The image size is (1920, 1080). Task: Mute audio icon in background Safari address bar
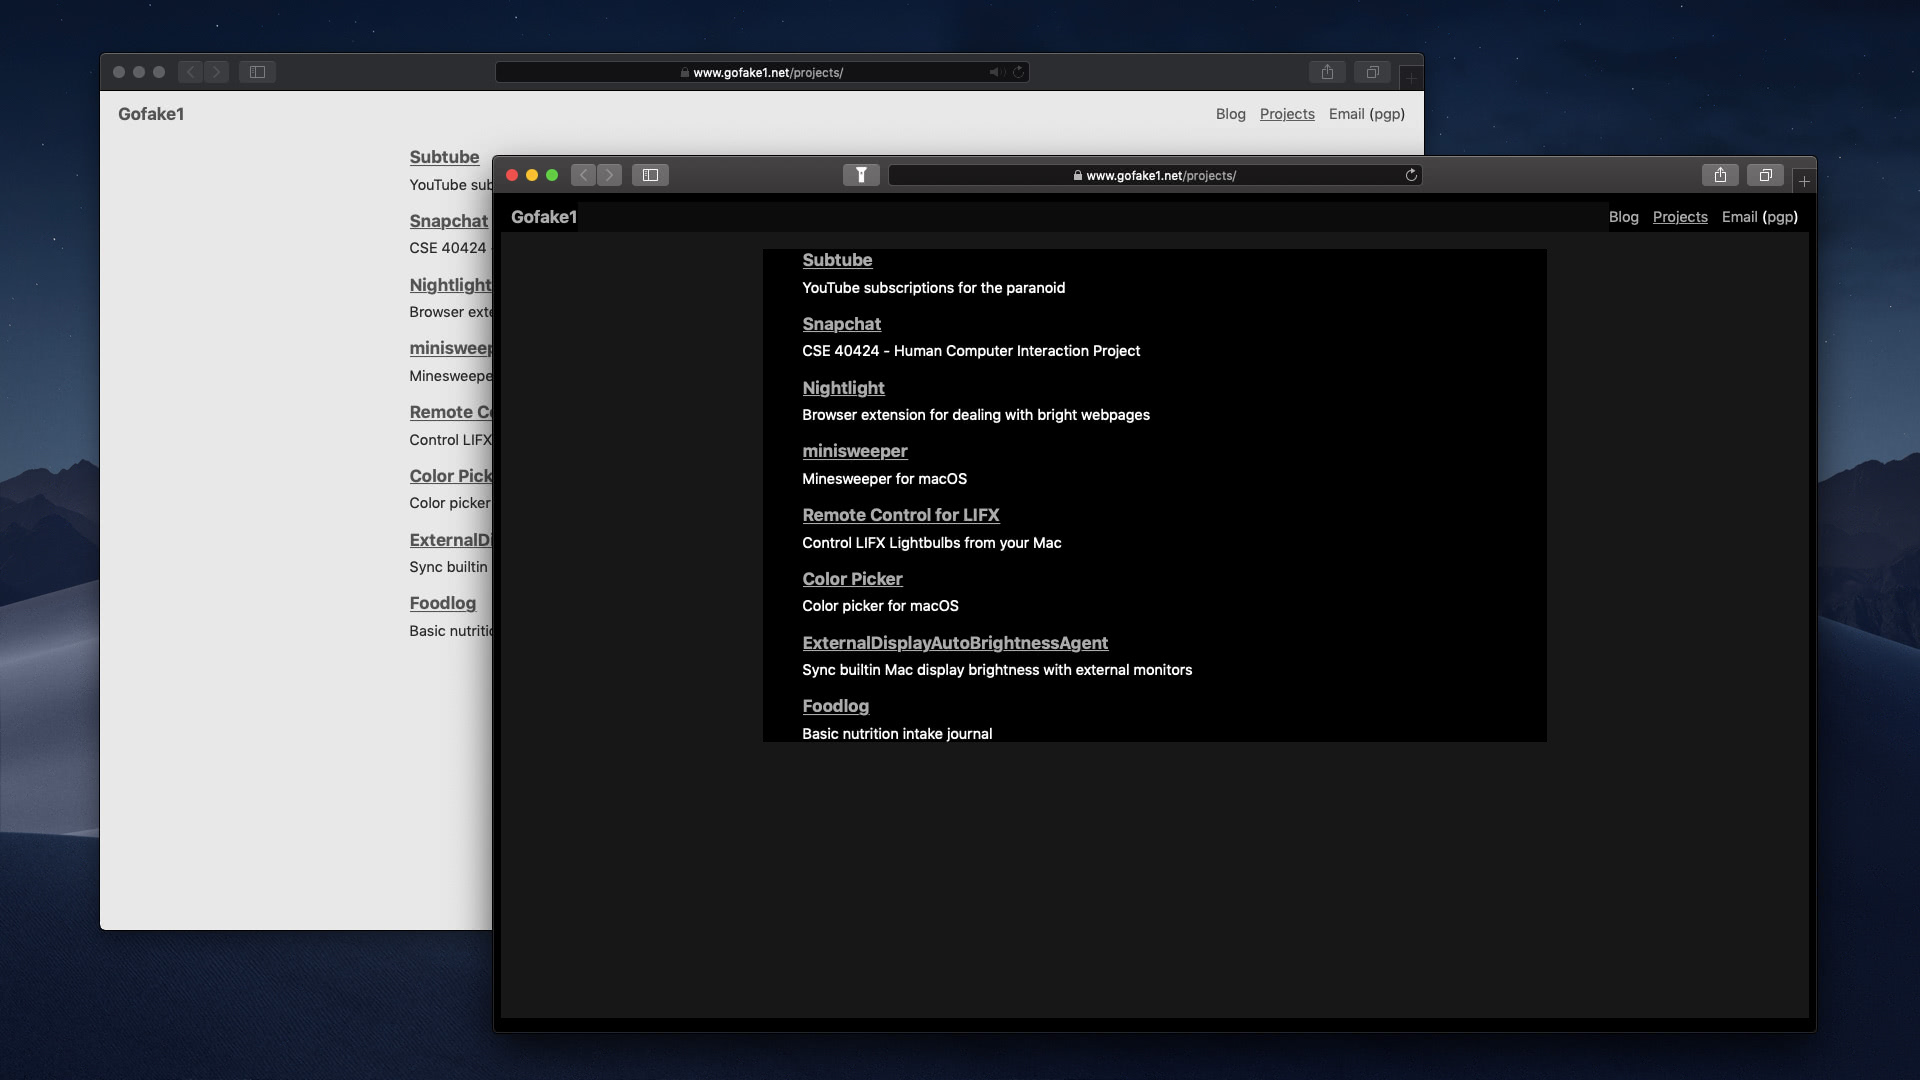[x=995, y=72]
